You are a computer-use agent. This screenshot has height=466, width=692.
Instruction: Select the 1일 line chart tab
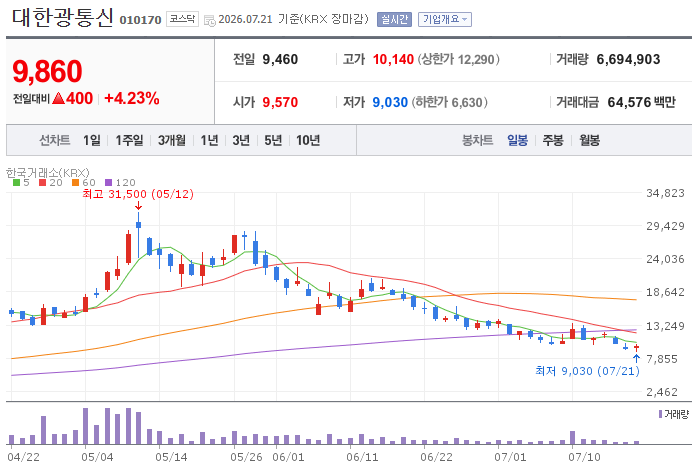92,140
